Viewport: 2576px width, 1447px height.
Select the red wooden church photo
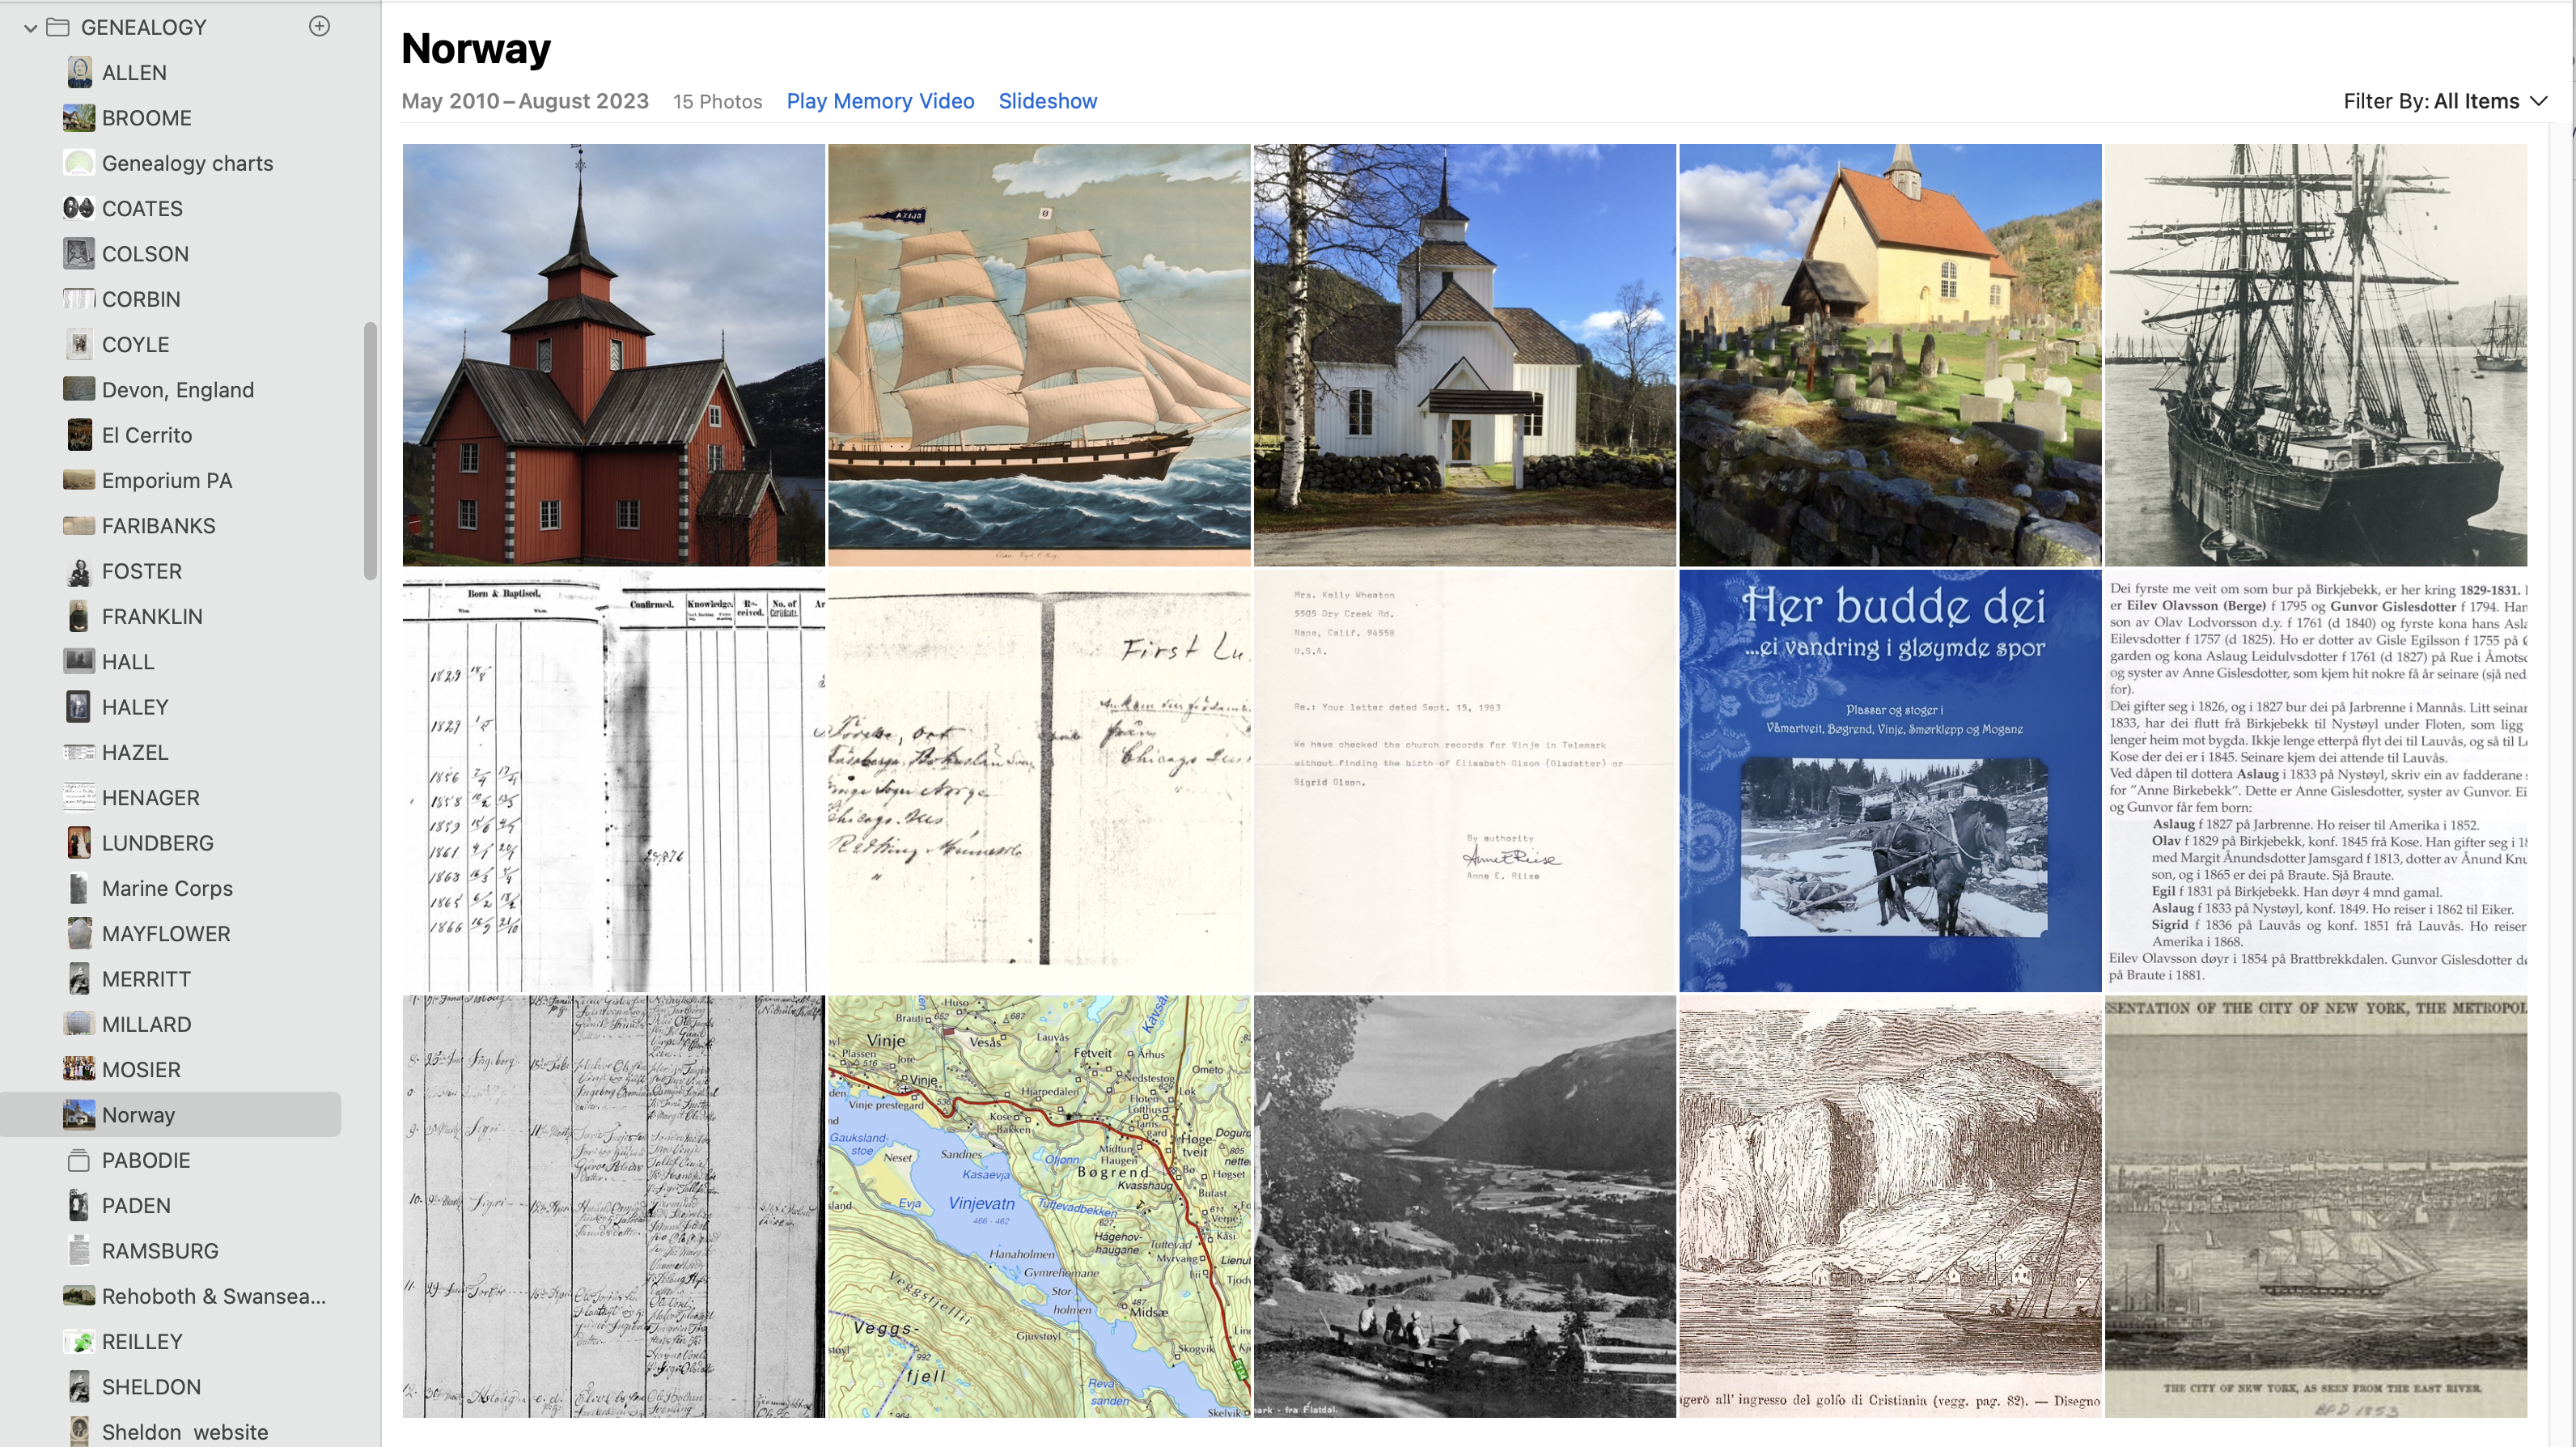pyautogui.click(x=613, y=355)
